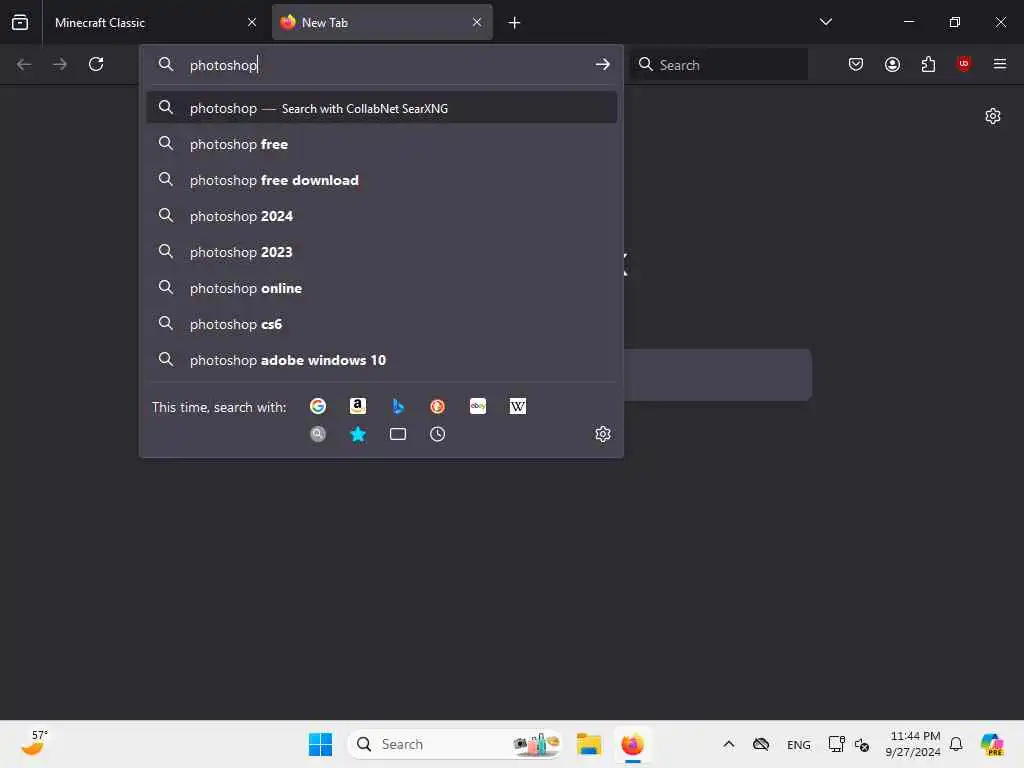Personalize New Tab with gear icon
The width and height of the screenshot is (1024, 768).
(x=993, y=116)
